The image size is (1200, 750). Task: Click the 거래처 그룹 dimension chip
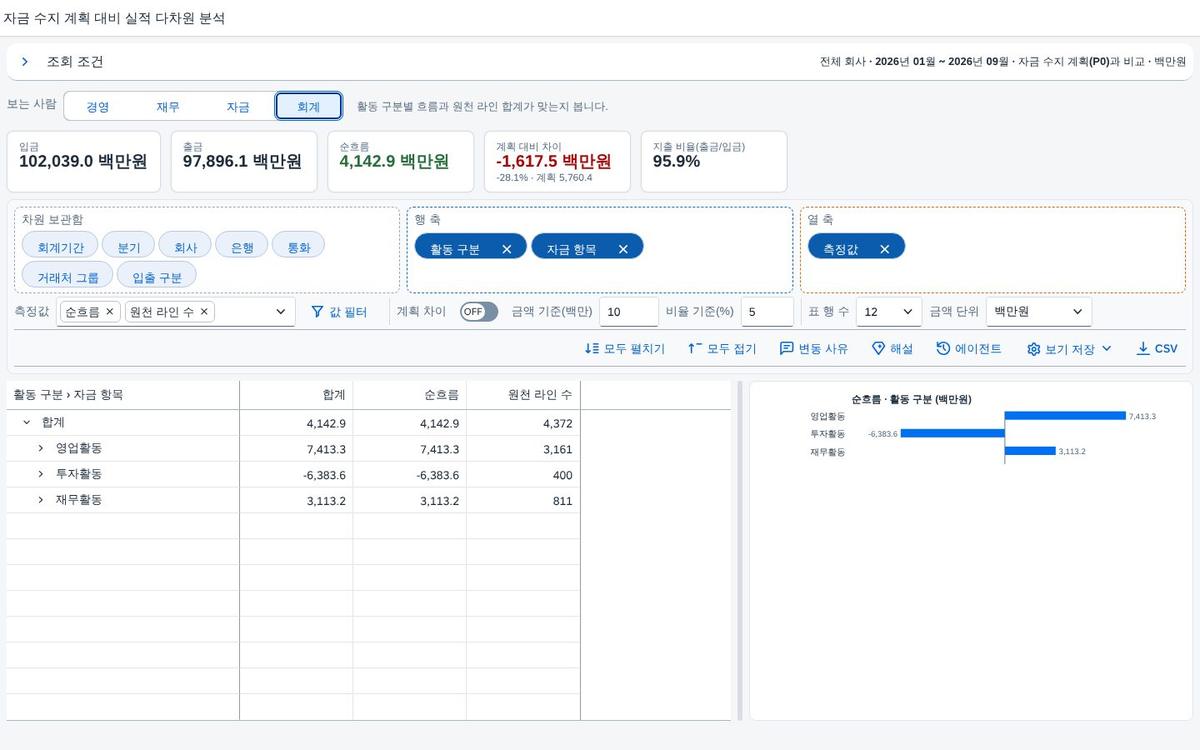(x=67, y=277)
